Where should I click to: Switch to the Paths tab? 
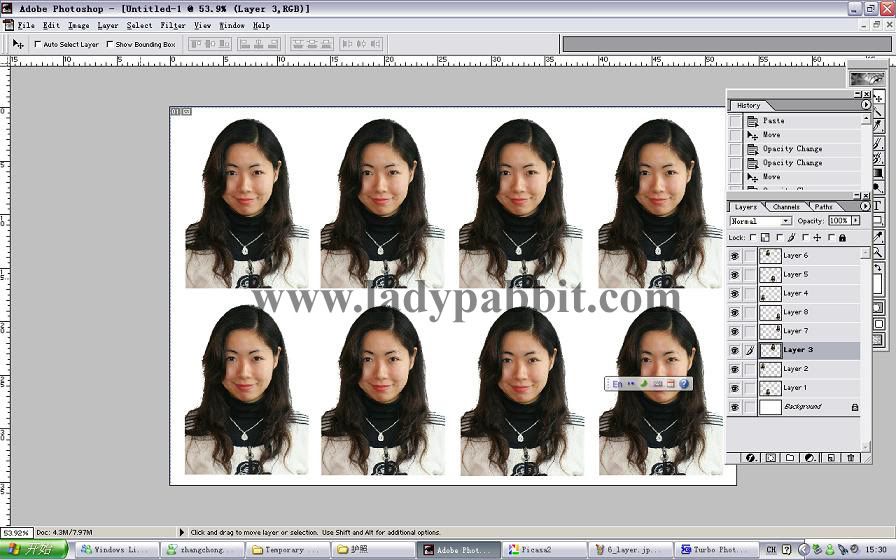pyautogui.click(x=823, y=207)
